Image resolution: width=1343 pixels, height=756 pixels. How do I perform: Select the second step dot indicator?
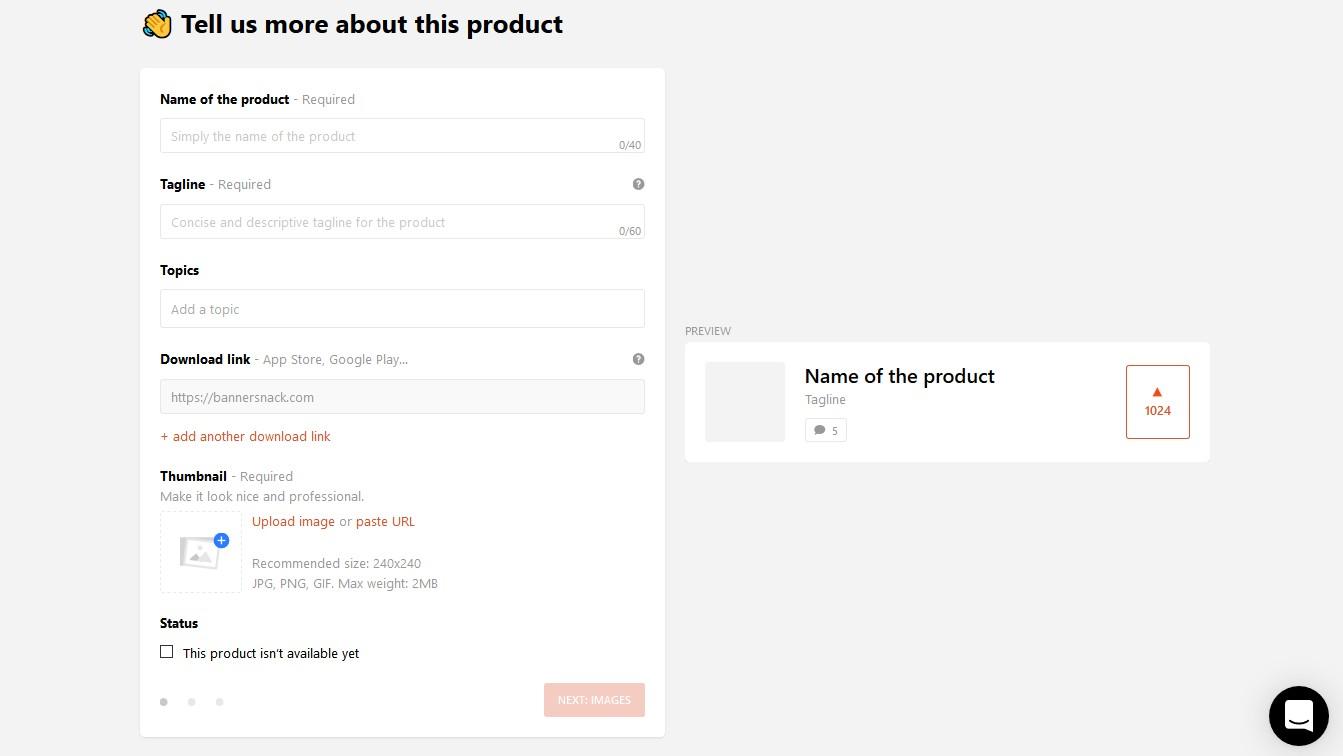pos(191,702)
